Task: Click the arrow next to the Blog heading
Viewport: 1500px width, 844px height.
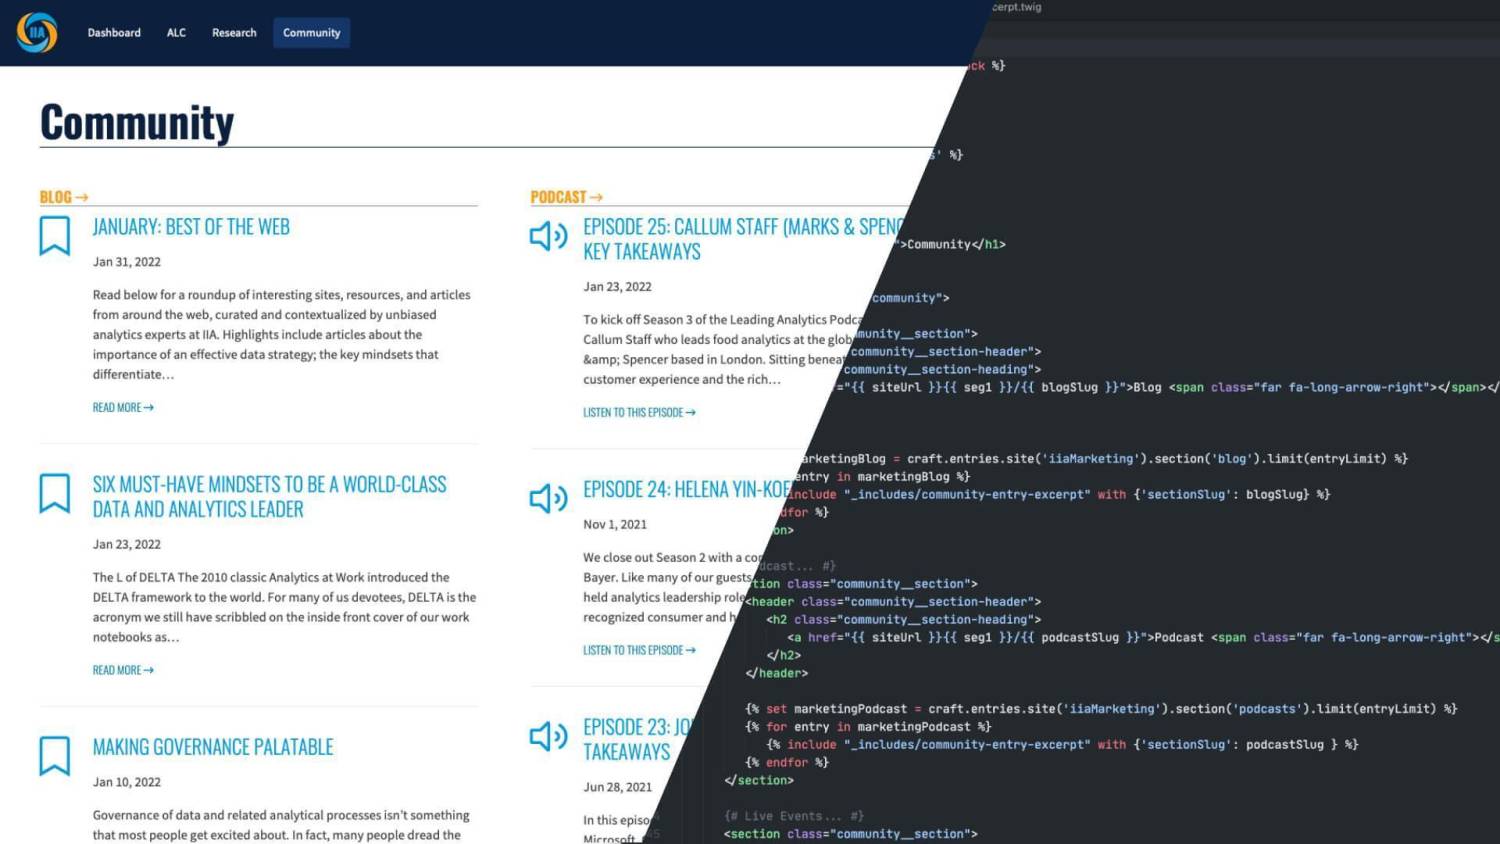Action: point(82,198)
